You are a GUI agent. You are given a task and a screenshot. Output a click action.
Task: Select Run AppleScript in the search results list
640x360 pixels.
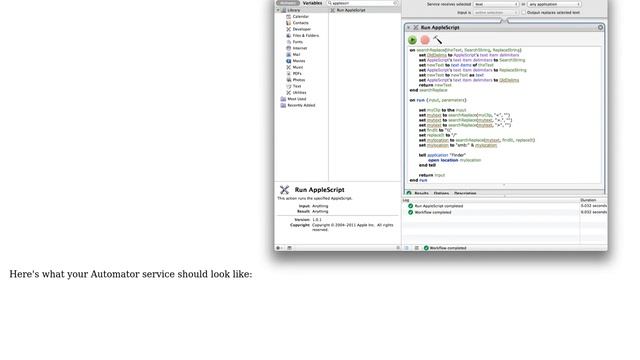[x=365, y=10]
